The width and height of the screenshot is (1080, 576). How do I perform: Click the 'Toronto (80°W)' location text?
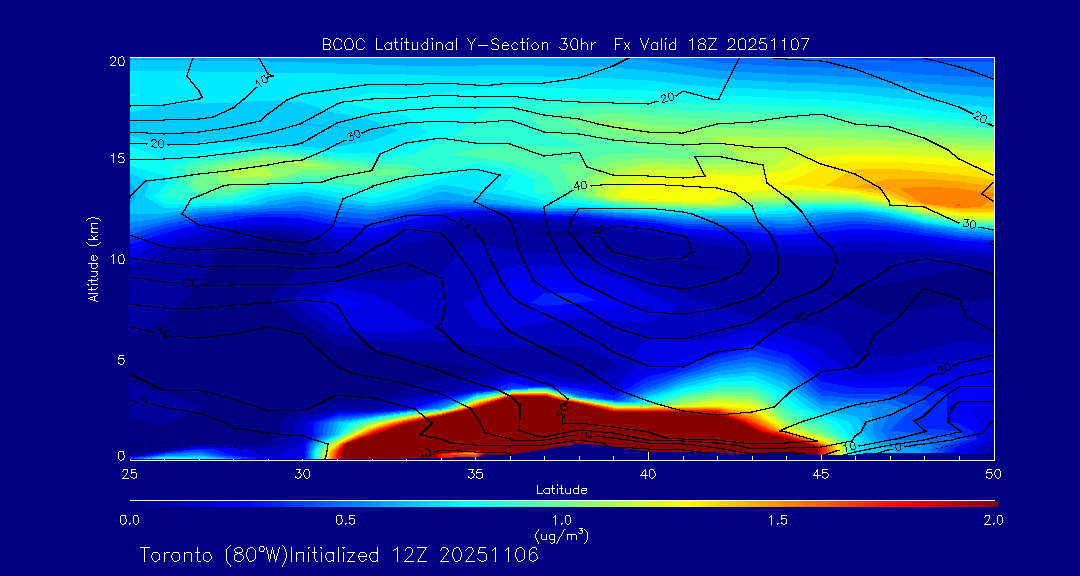point(211,555)
